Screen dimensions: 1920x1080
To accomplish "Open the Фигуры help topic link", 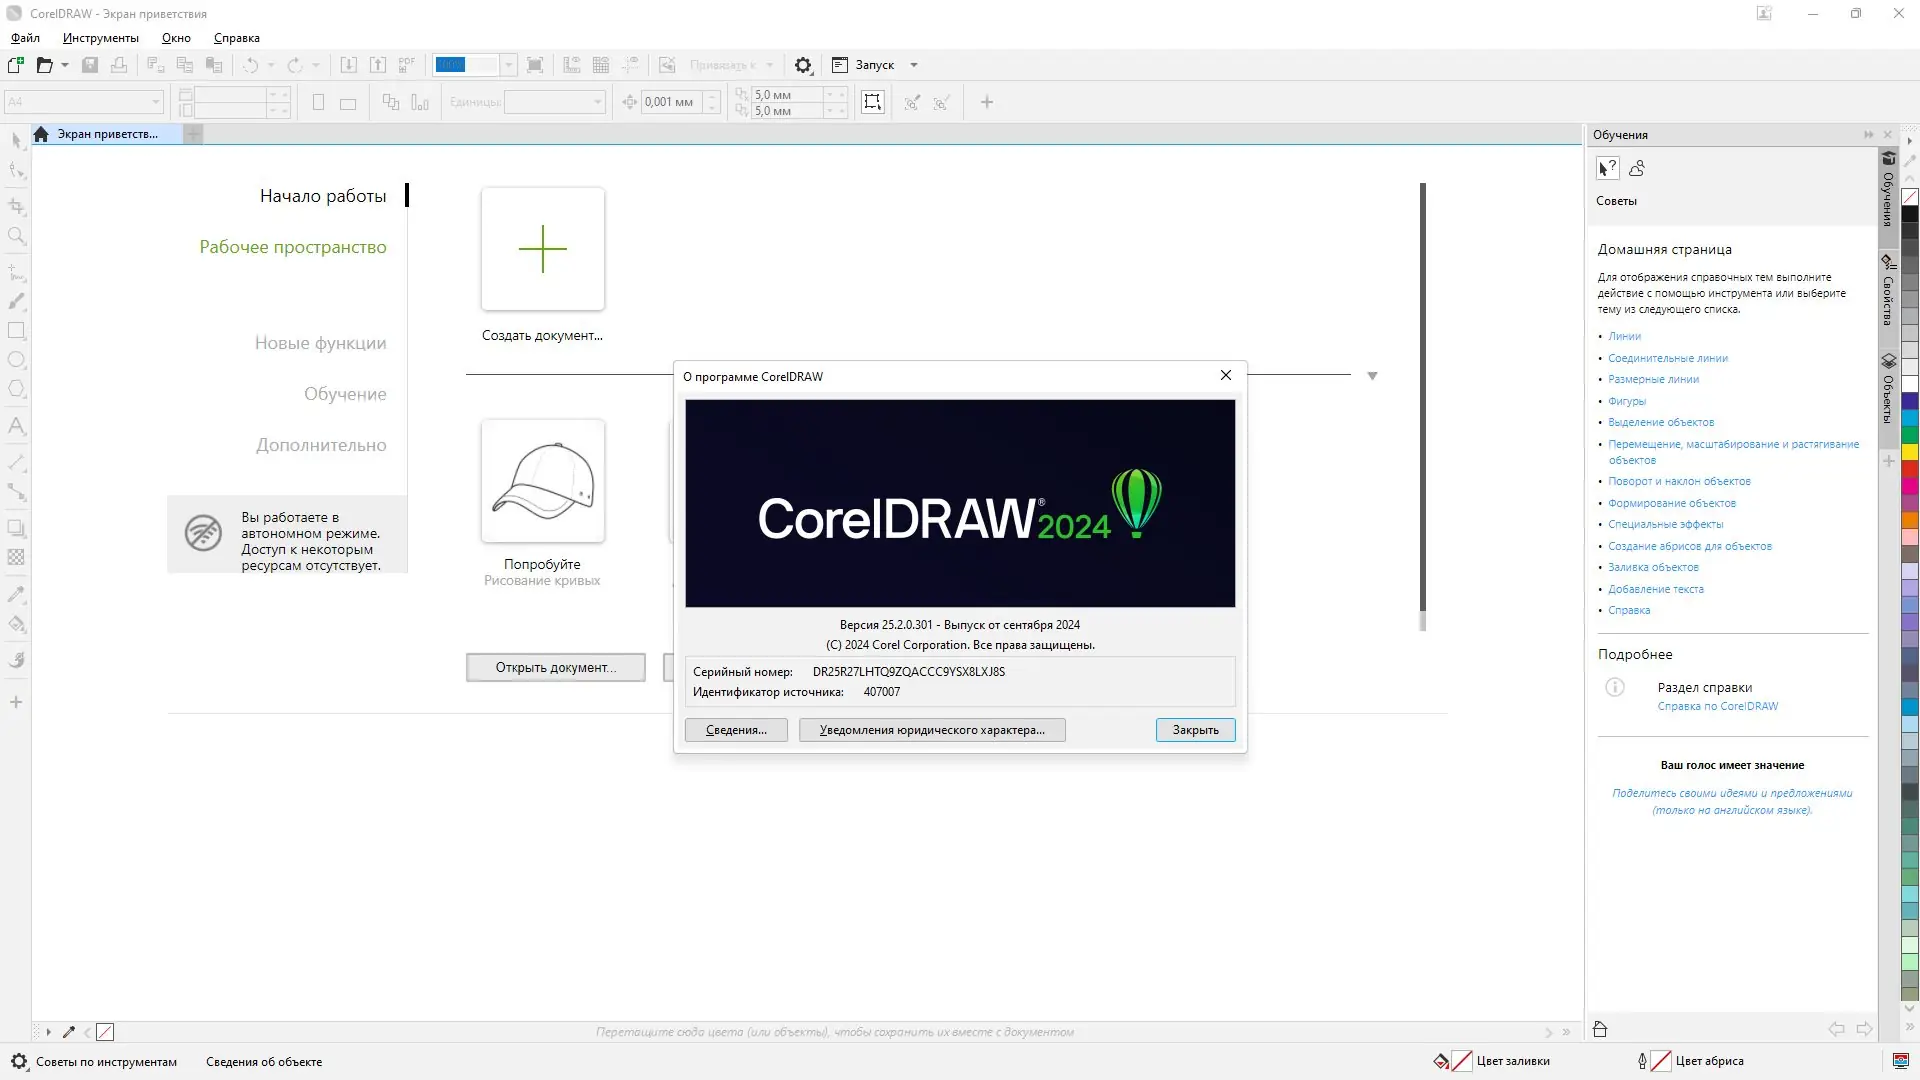I will (x=1626, y=401).
